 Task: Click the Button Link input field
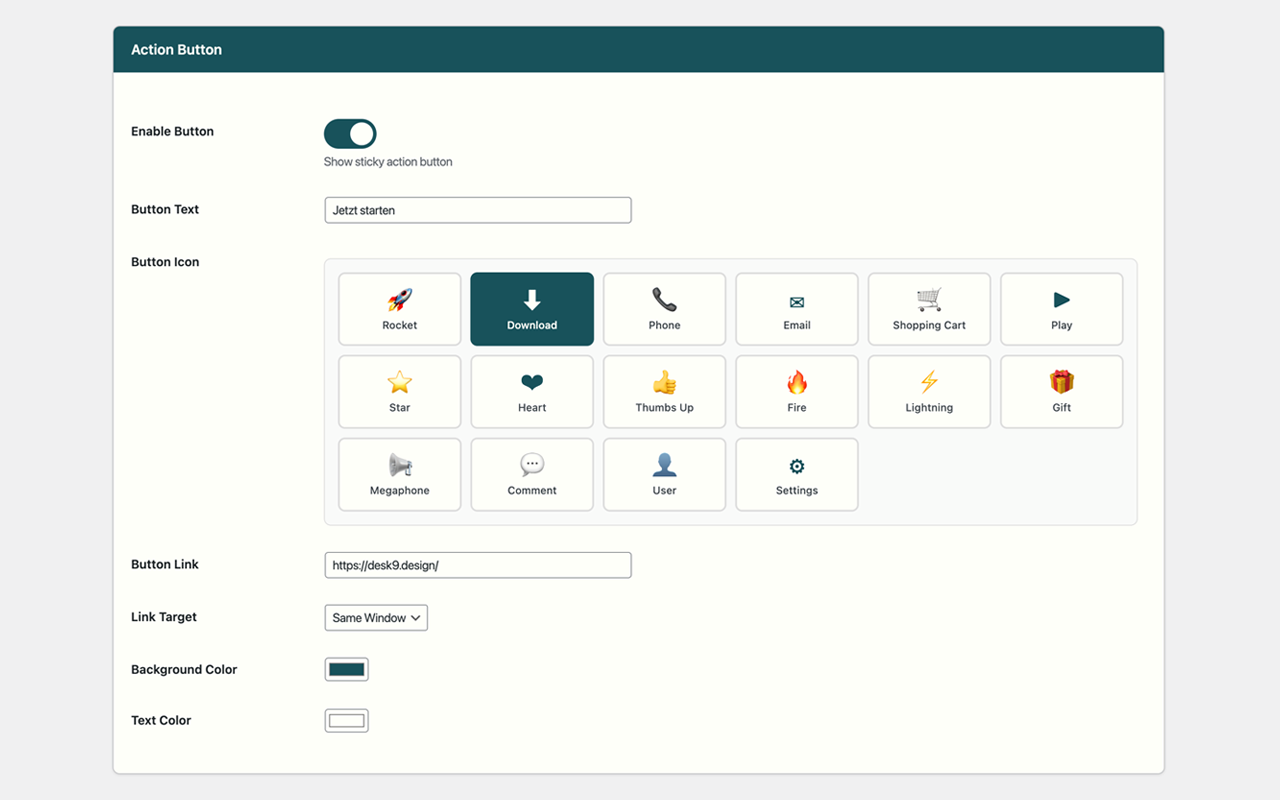[x=477, y=564]
